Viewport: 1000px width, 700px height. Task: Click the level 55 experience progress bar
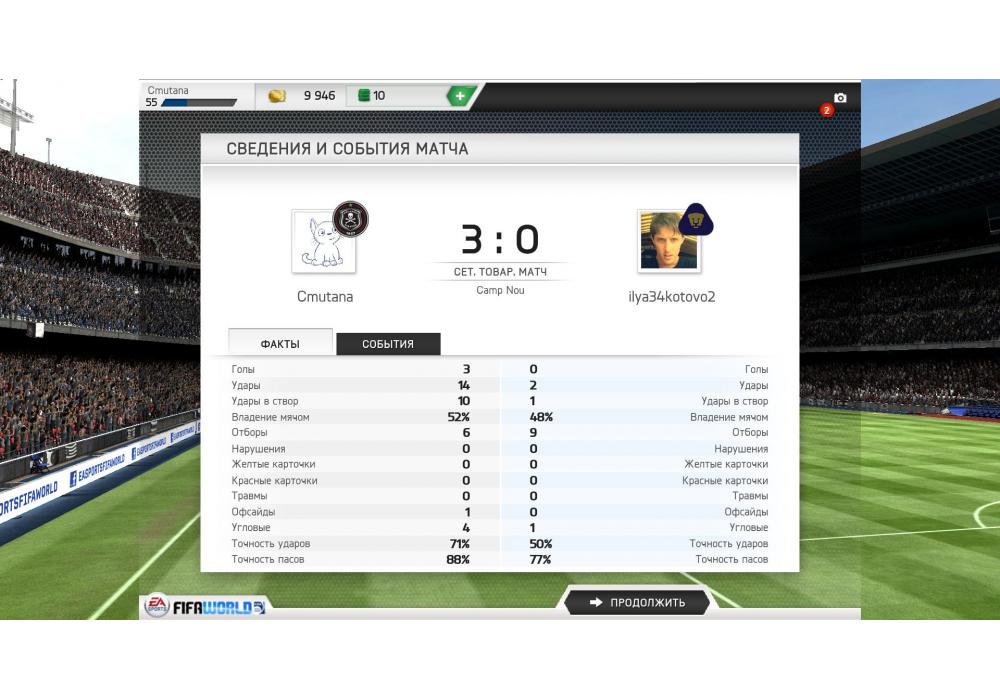coord(199,103)
